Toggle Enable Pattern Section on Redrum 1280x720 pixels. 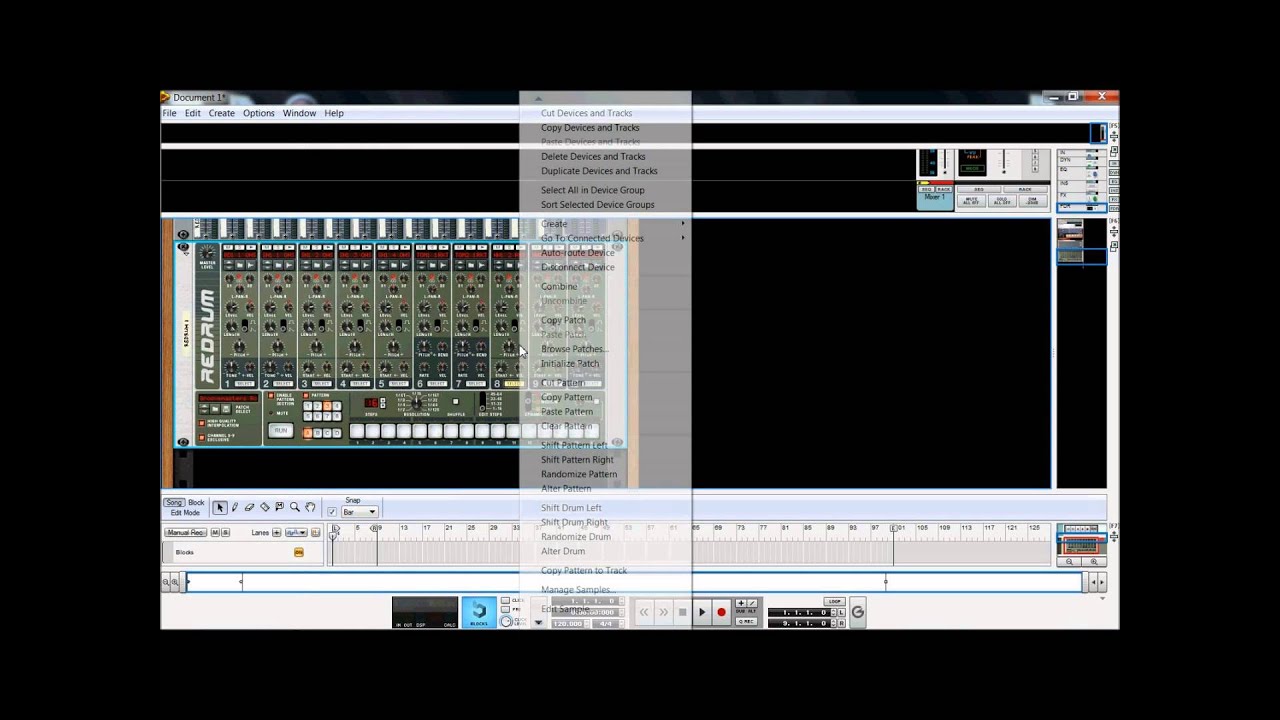271,395
